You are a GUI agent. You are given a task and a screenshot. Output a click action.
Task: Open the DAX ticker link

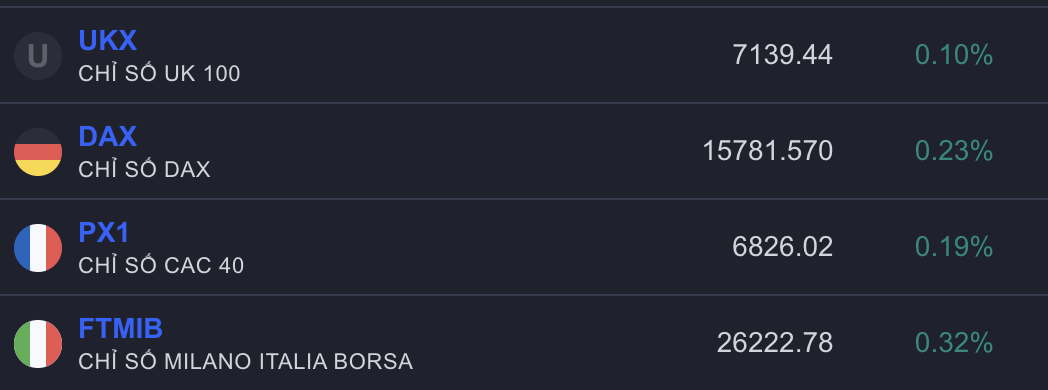click(x=108, y=136)
